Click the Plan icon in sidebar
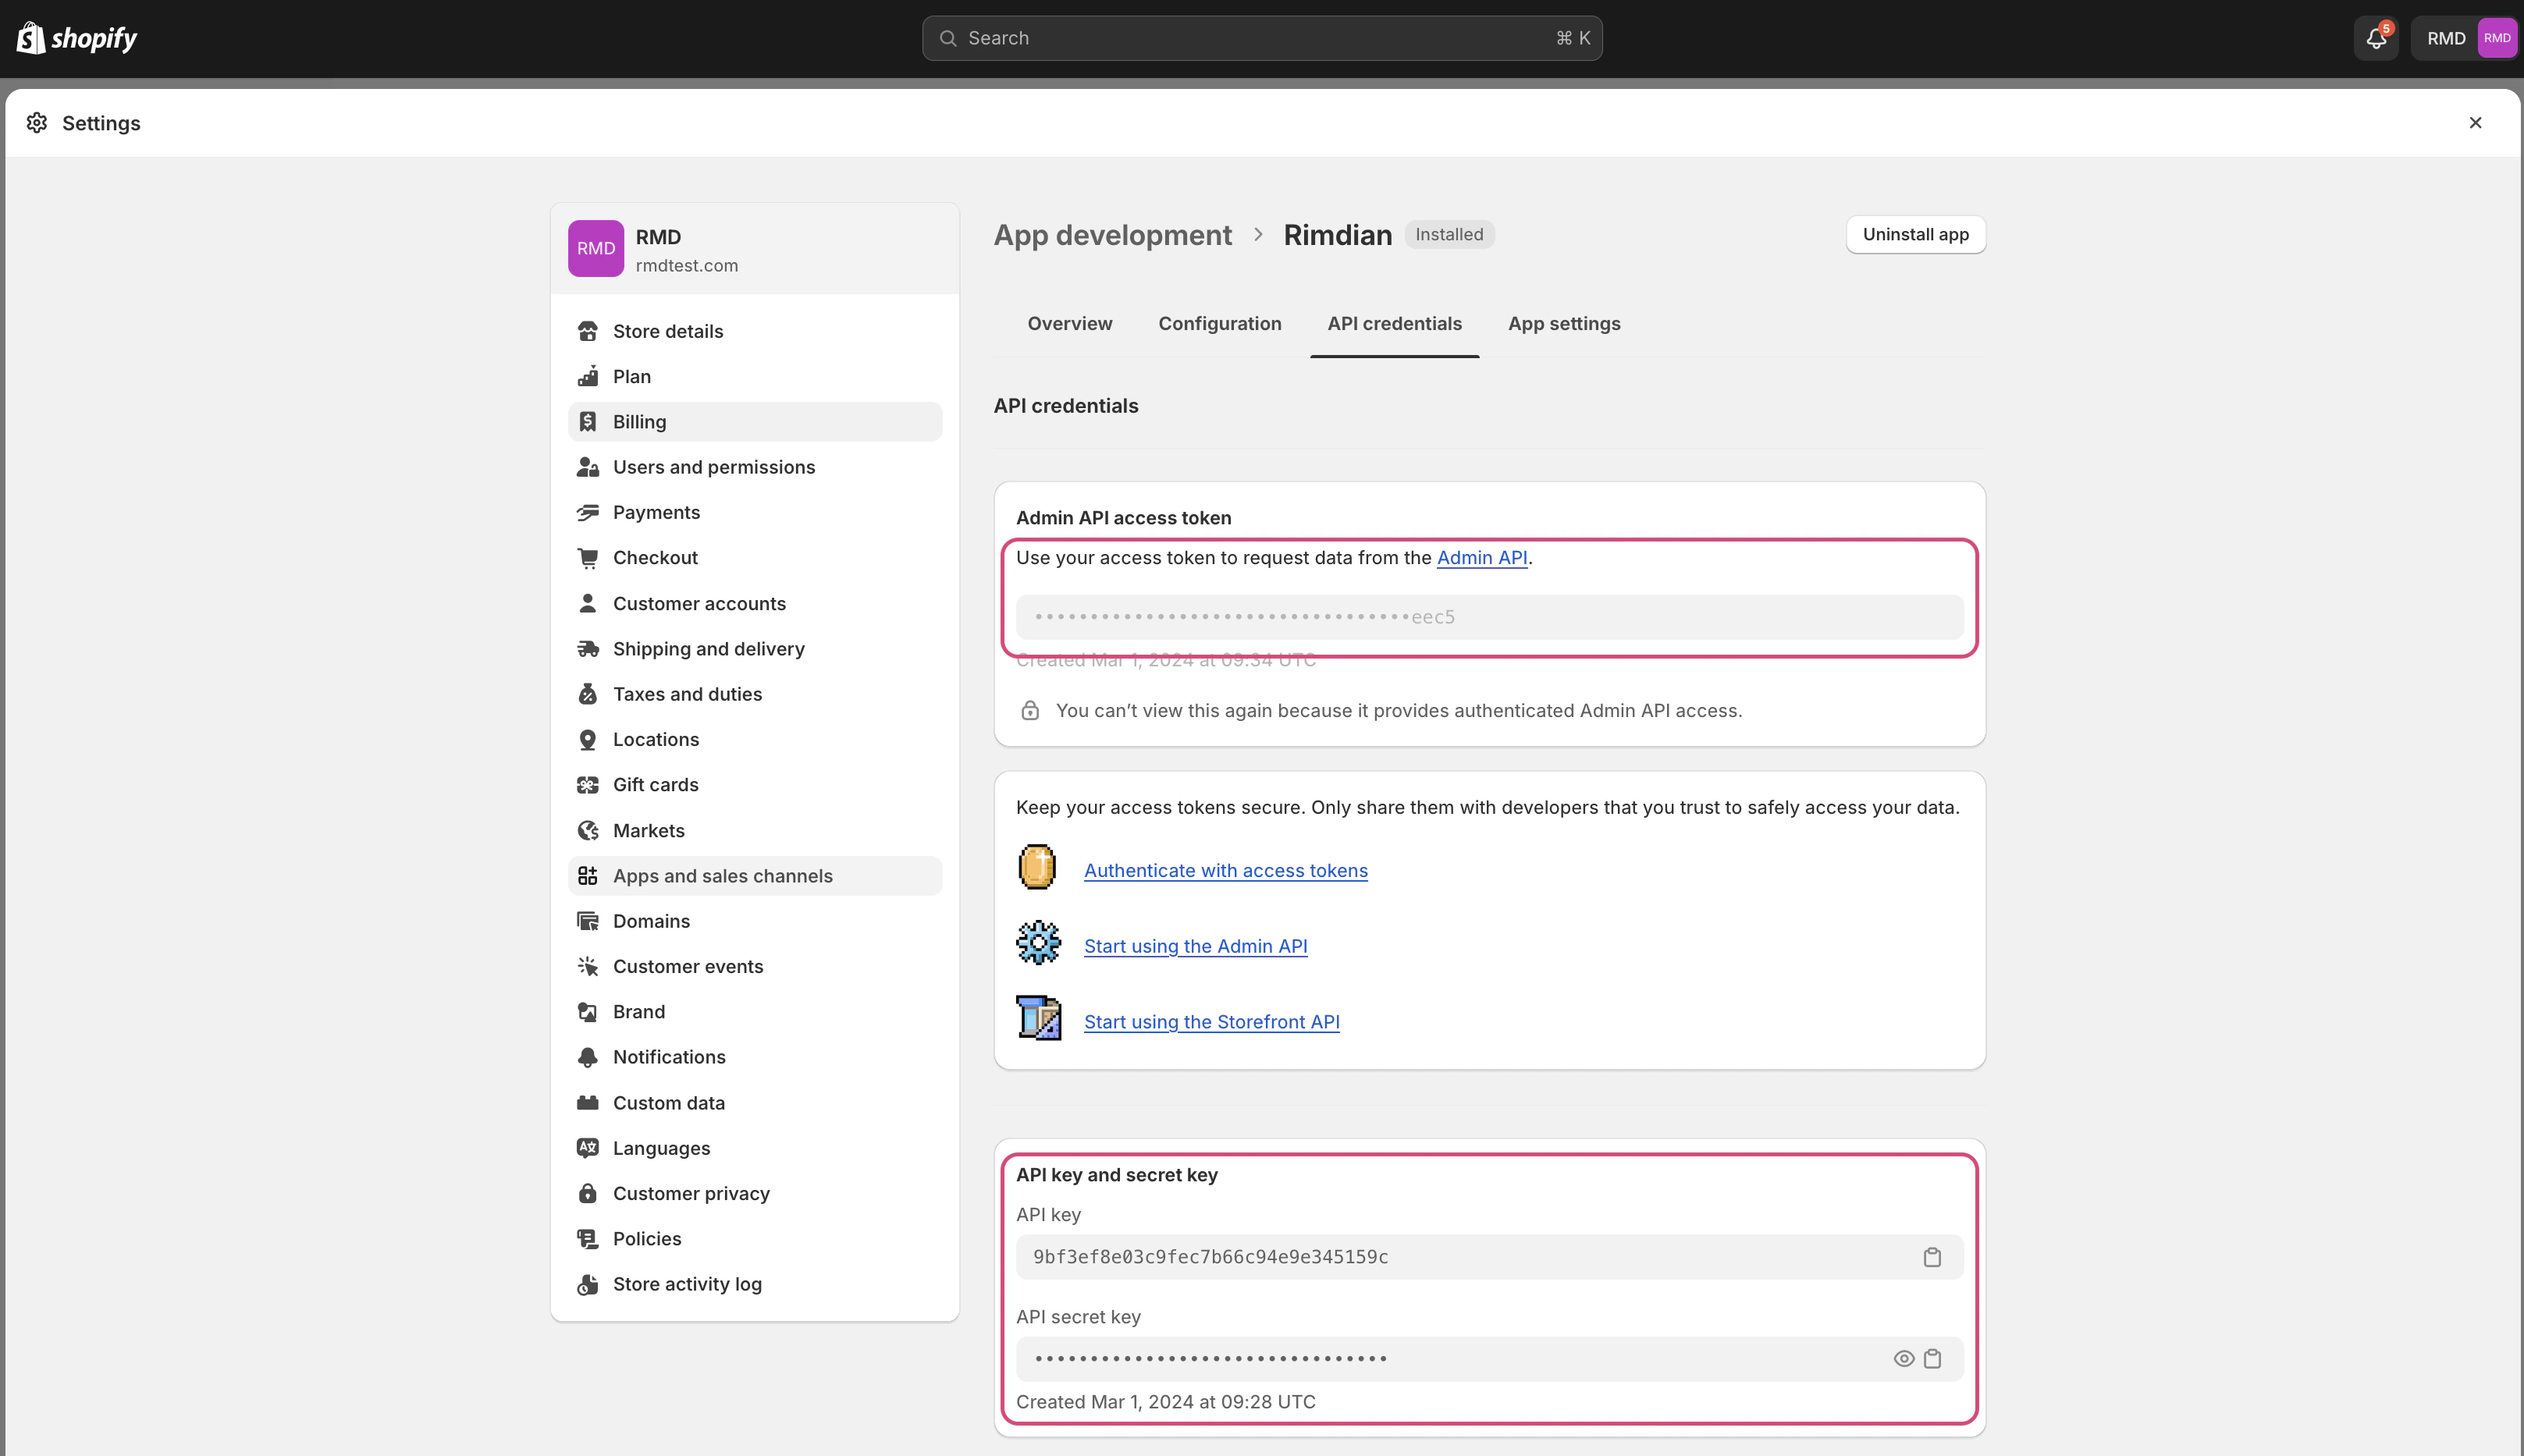The width and height of the screenshot is (2524, 1456). point(588,376)
